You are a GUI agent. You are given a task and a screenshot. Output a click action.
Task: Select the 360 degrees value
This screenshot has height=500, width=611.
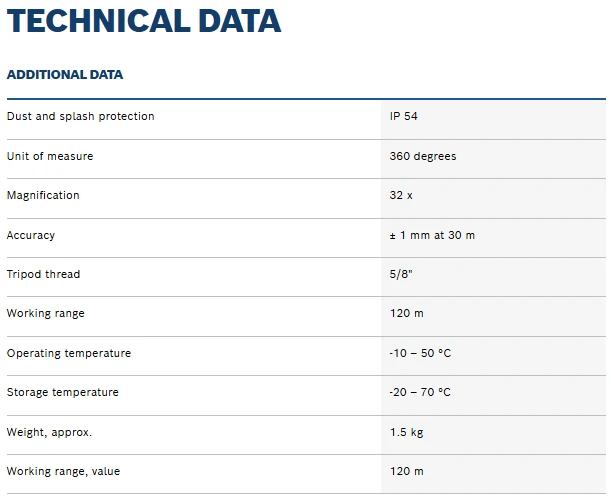point(423,156)
